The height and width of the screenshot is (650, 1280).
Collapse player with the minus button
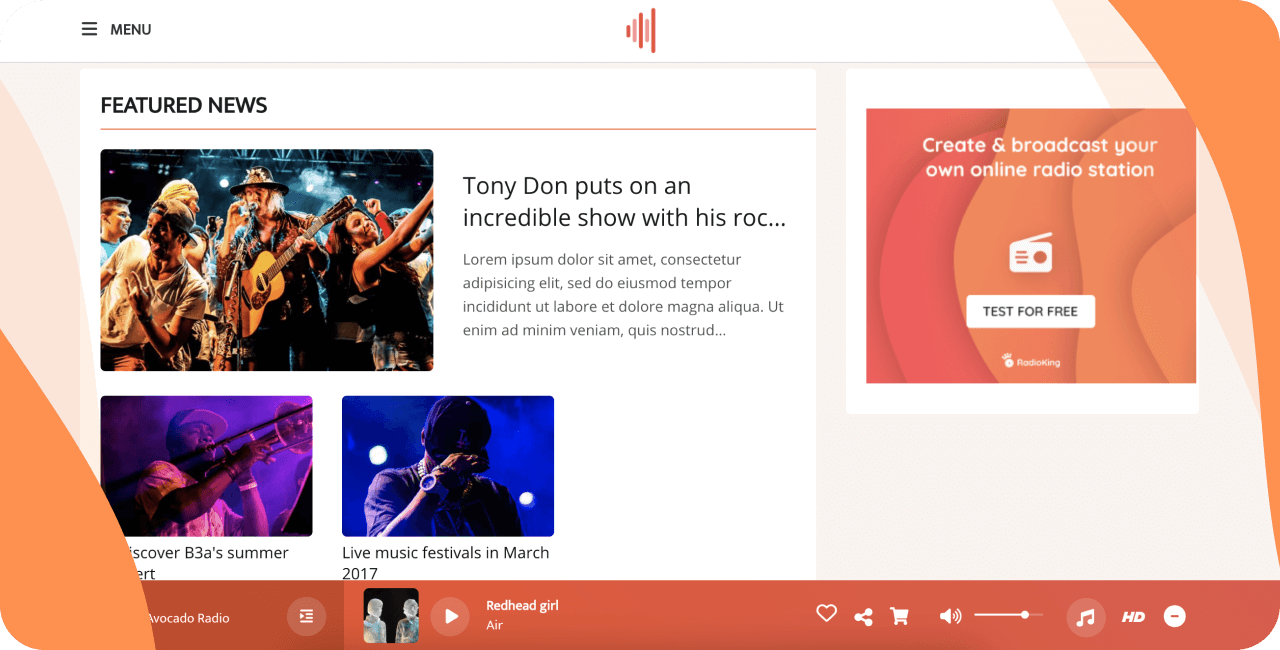coord(1175,617)
